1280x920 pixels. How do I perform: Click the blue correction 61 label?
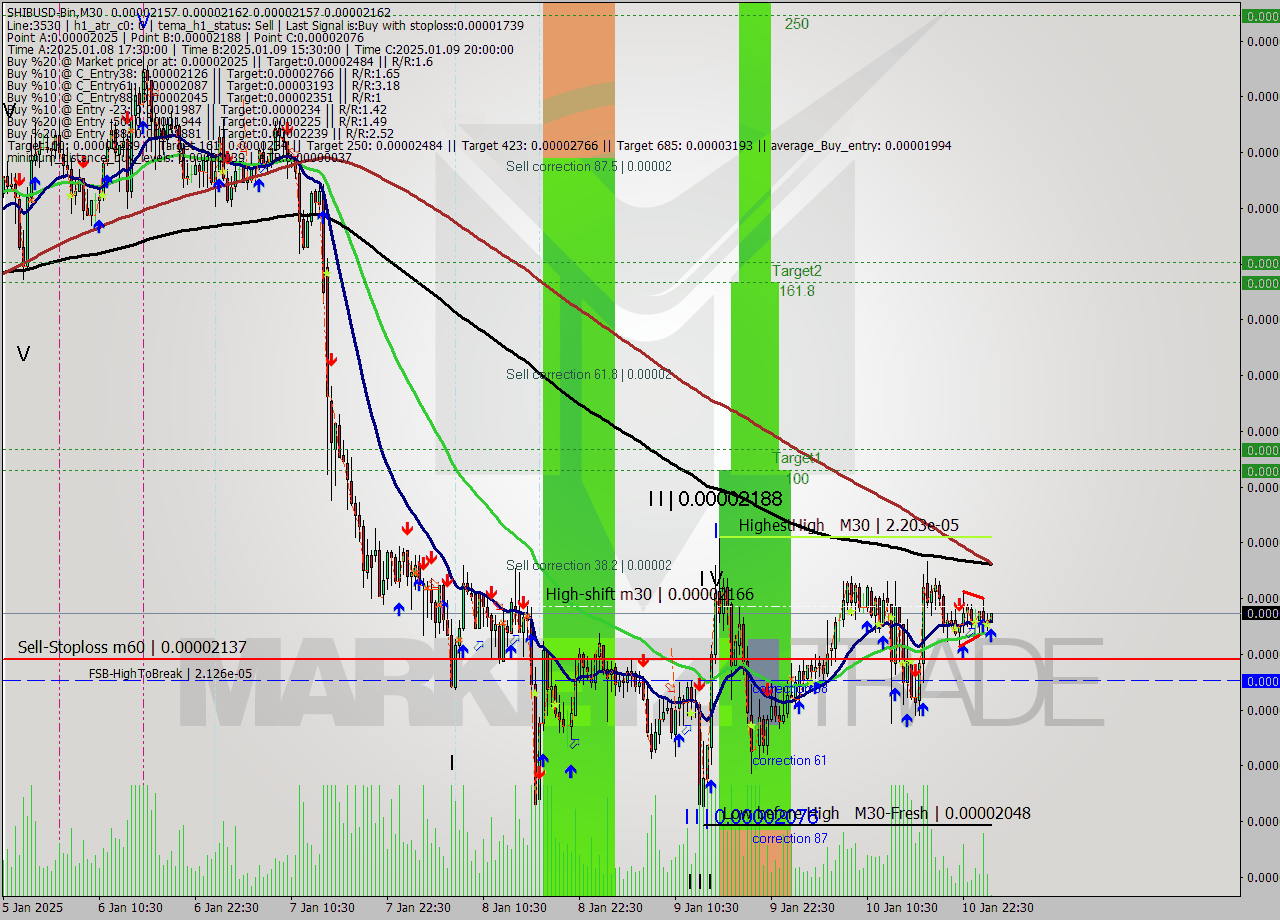point(789,760)
